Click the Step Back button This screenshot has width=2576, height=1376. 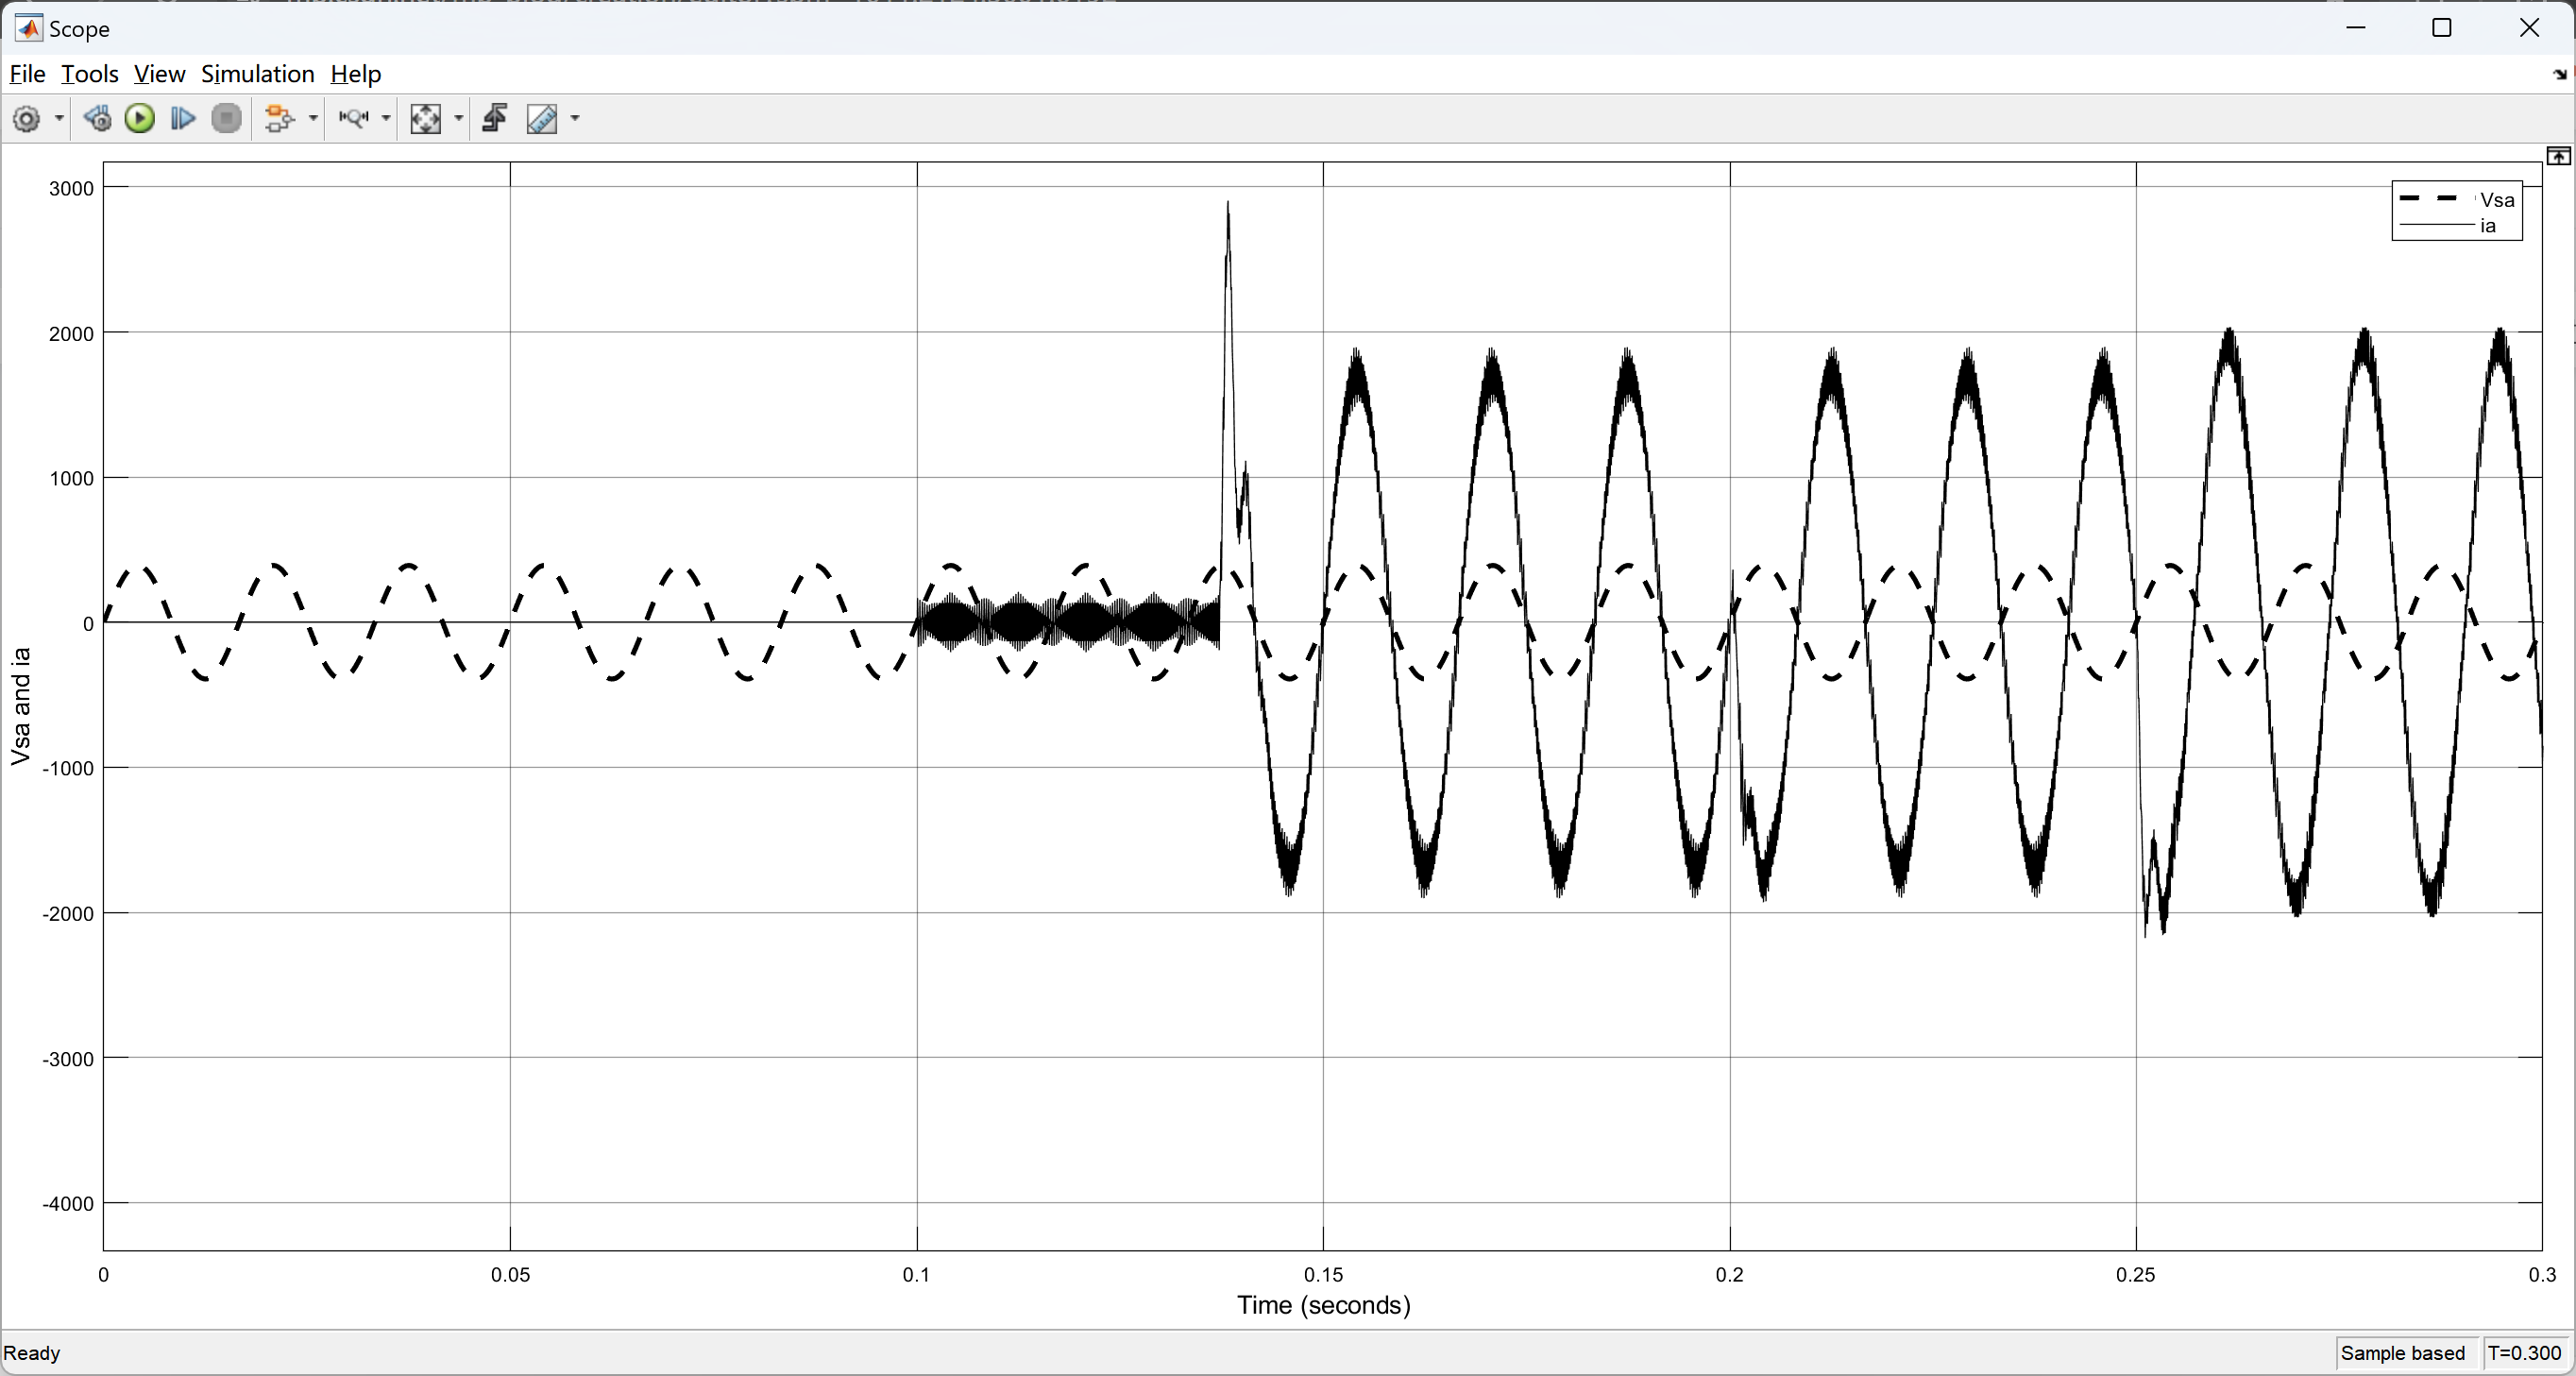[97, 119]
